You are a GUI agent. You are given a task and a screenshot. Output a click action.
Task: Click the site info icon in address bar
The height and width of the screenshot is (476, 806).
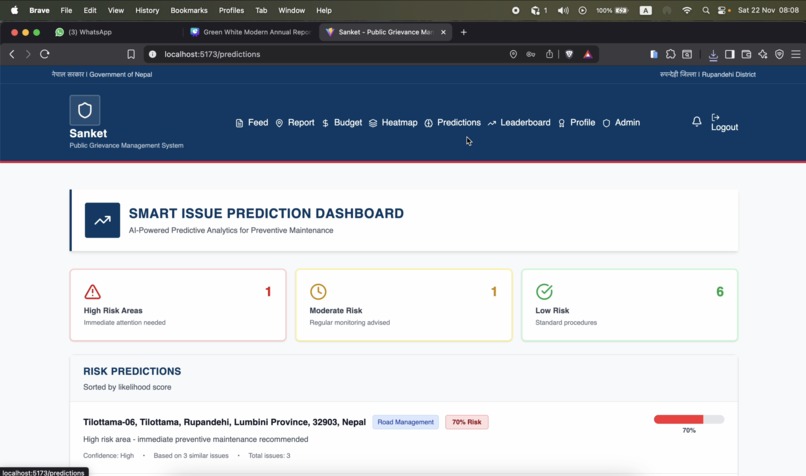[x=153, y=54]
